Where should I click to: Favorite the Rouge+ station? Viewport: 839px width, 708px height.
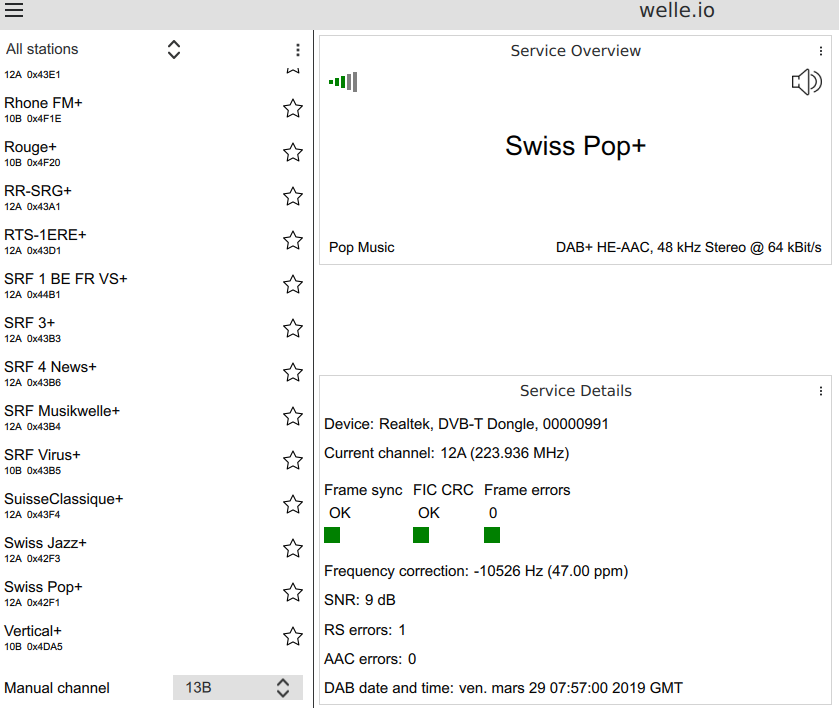[x=293, y=153]
